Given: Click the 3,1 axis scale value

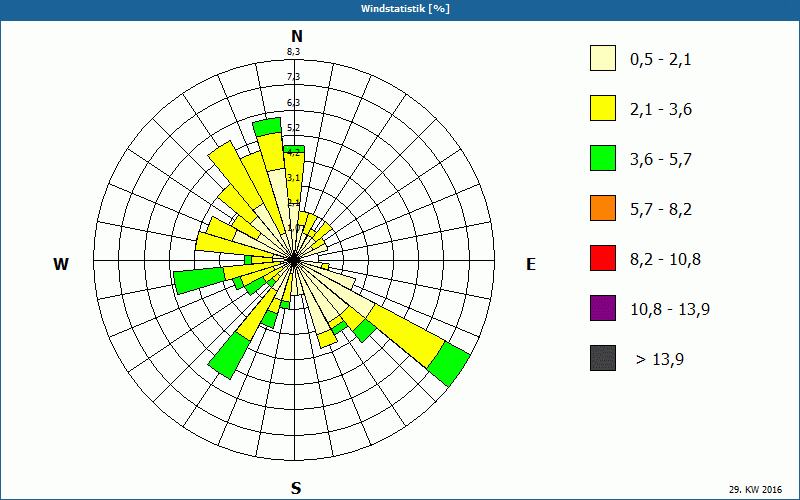Looking at the screenshot, I should pos(293,178).
